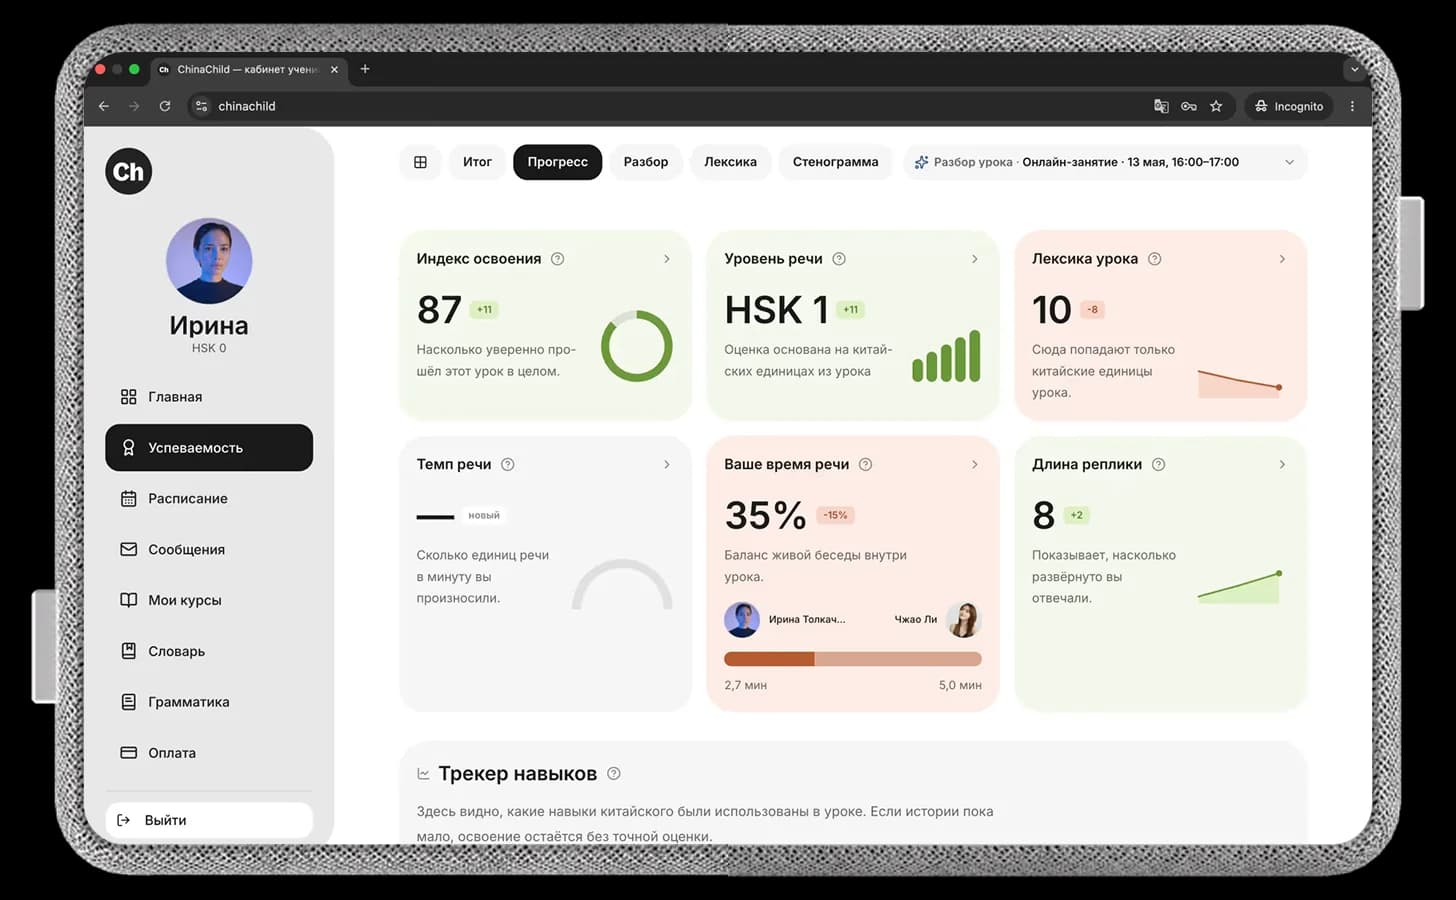Click the browser forward arrow

[x=134, y=106]
